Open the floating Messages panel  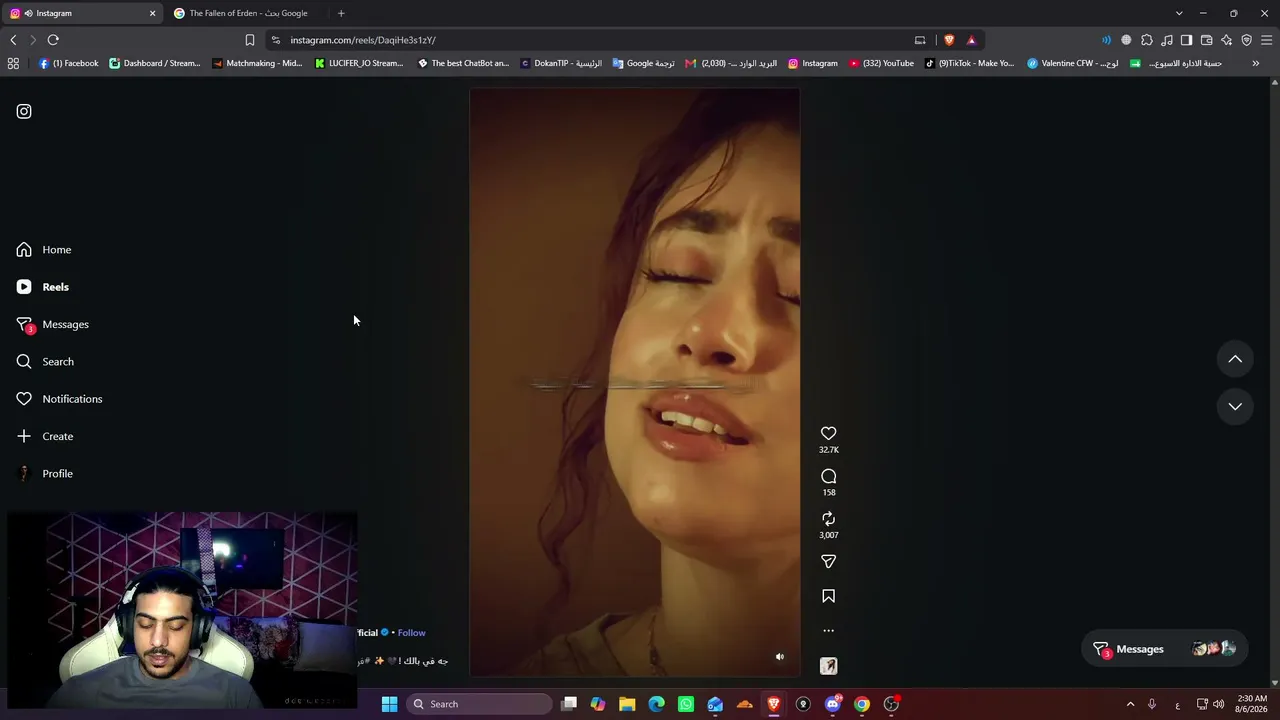[1165, 649]
